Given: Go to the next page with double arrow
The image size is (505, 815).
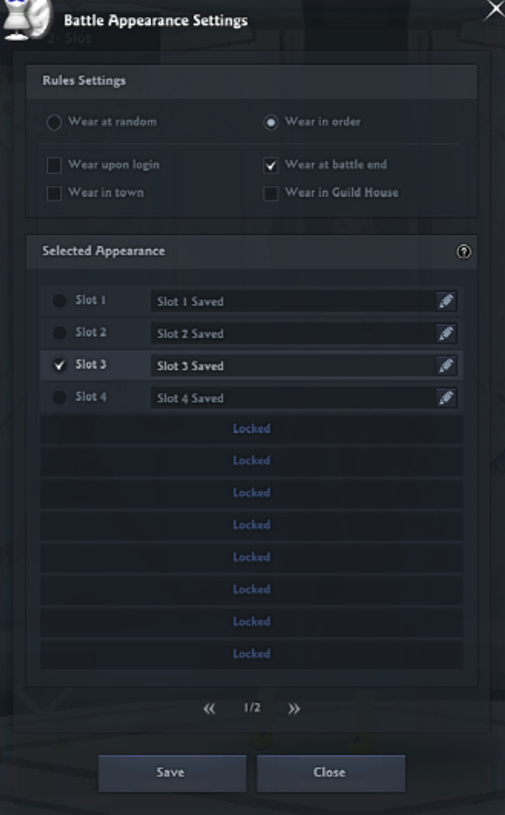Looking at the screenshot, I should pos(294,708).
